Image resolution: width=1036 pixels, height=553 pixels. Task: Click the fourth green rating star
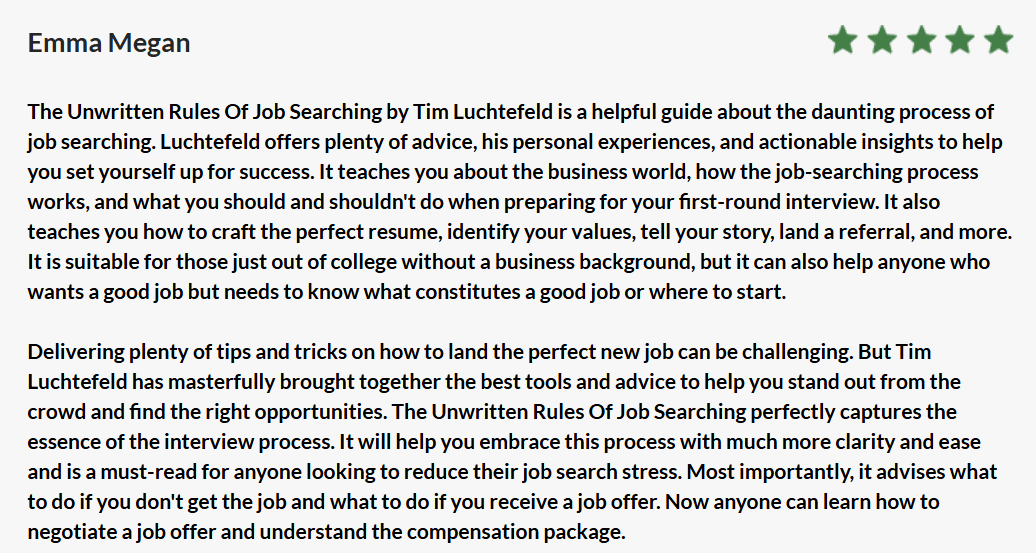pos(960,41)
